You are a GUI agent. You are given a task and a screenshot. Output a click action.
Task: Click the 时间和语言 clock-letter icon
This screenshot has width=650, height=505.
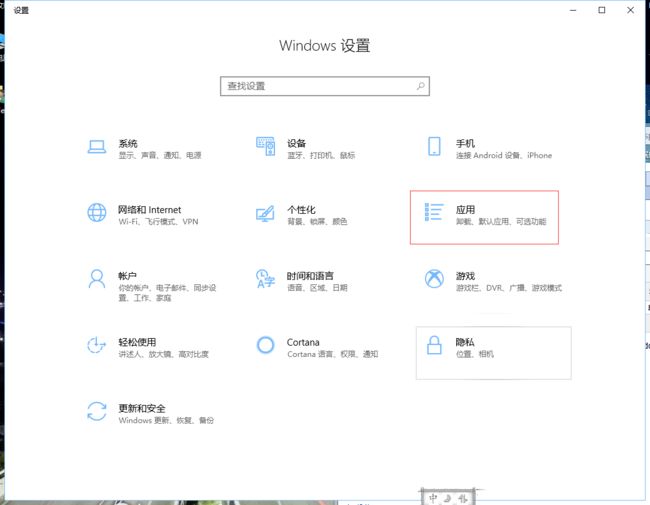[x=265, y=279]
